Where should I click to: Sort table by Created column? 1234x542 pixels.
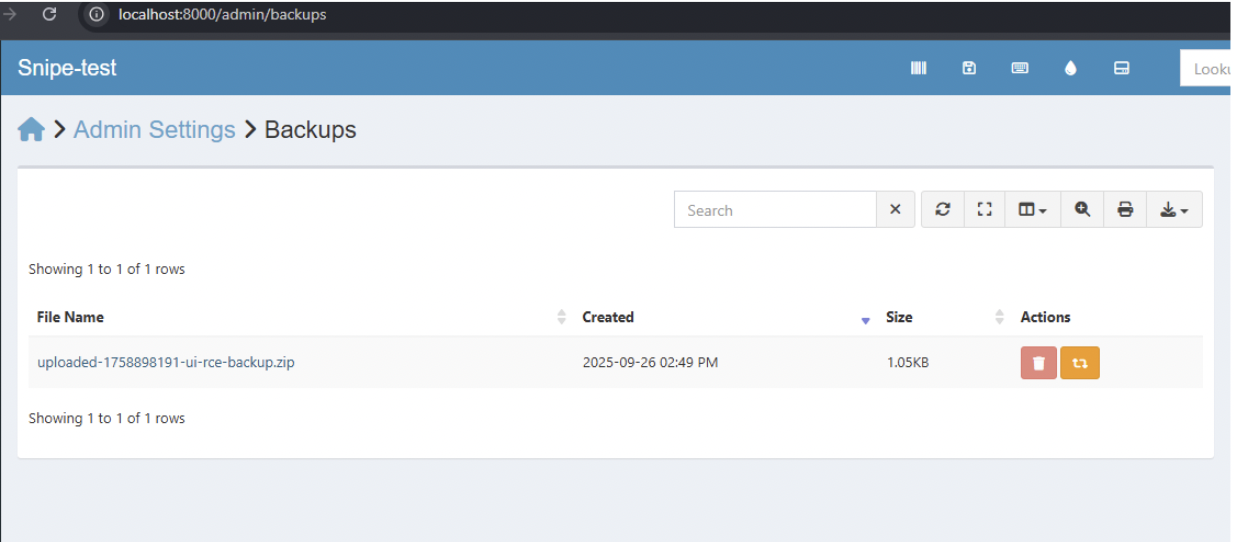(608, 317)
